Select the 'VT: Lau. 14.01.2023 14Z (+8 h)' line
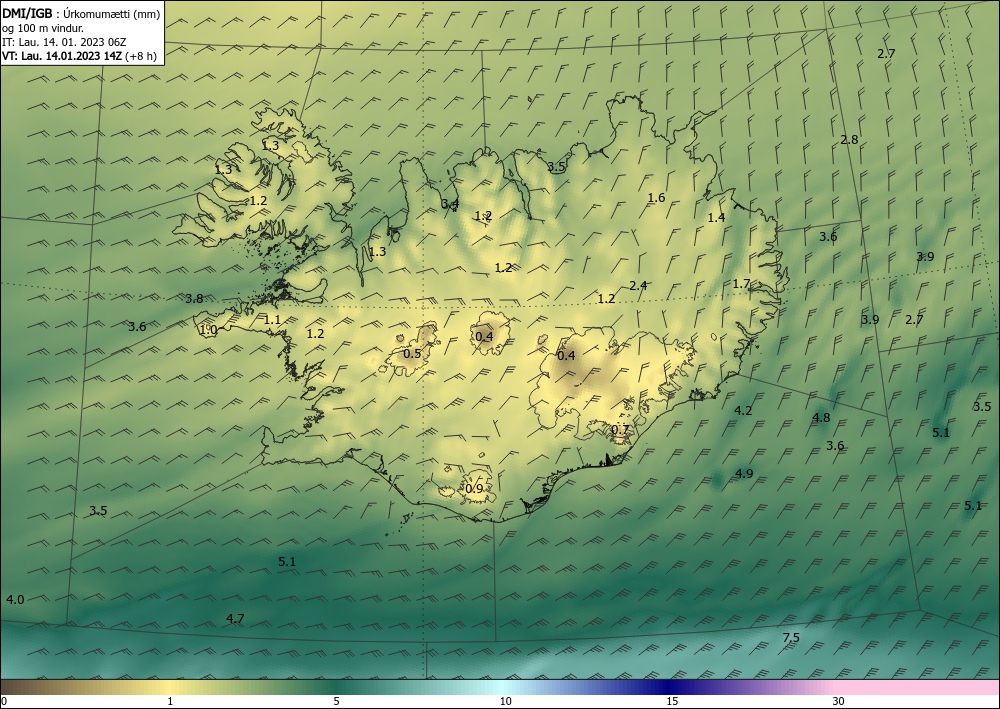1000x709 pixels. tap(79, 56)
